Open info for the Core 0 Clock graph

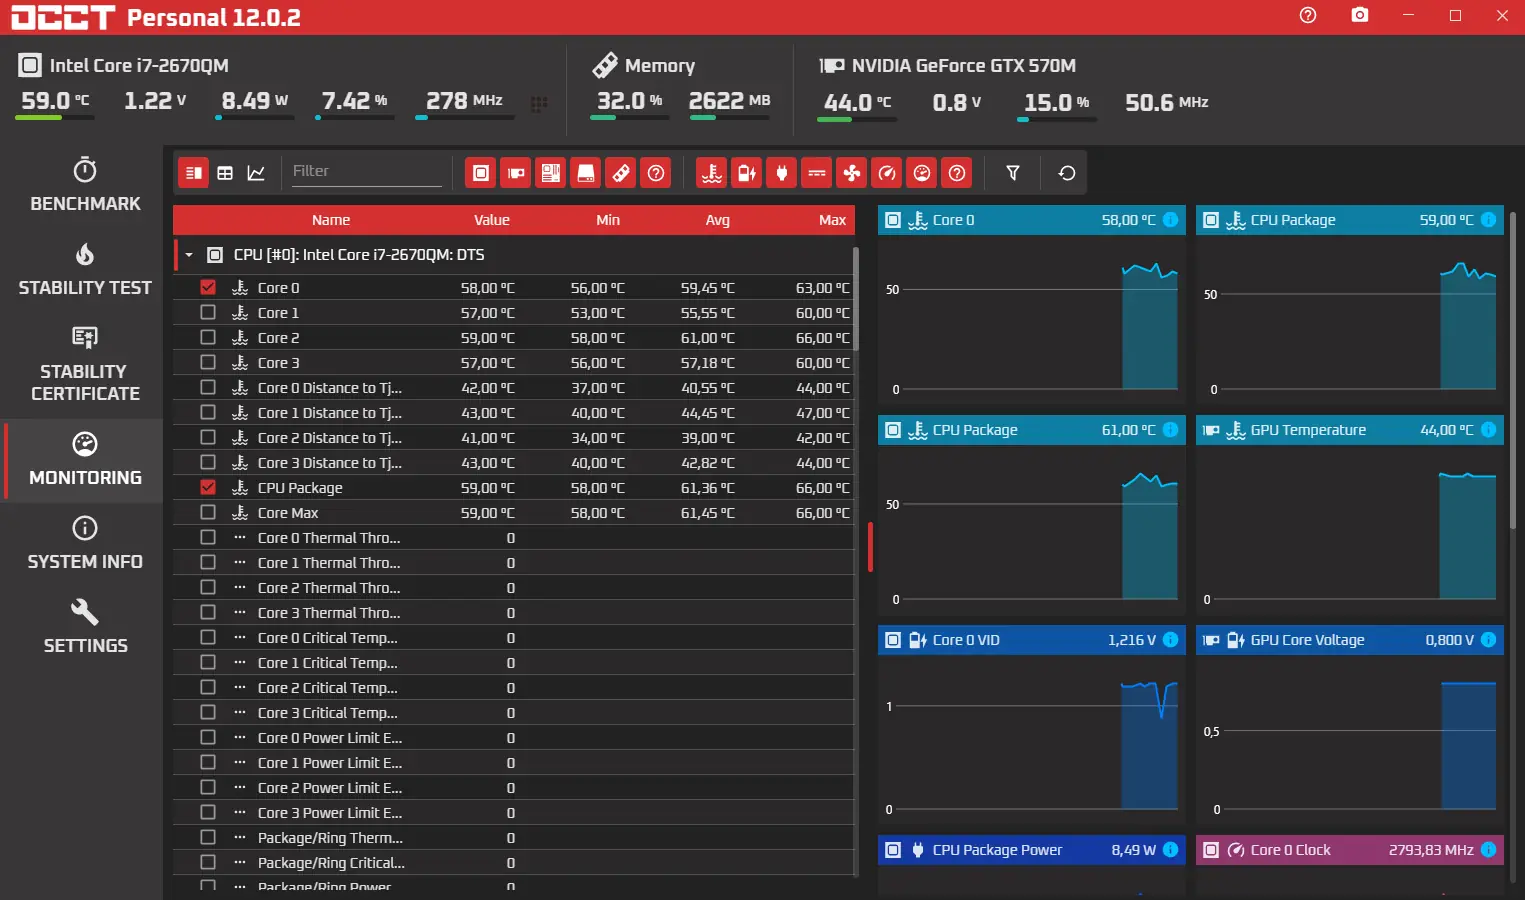coord(1488,850)
